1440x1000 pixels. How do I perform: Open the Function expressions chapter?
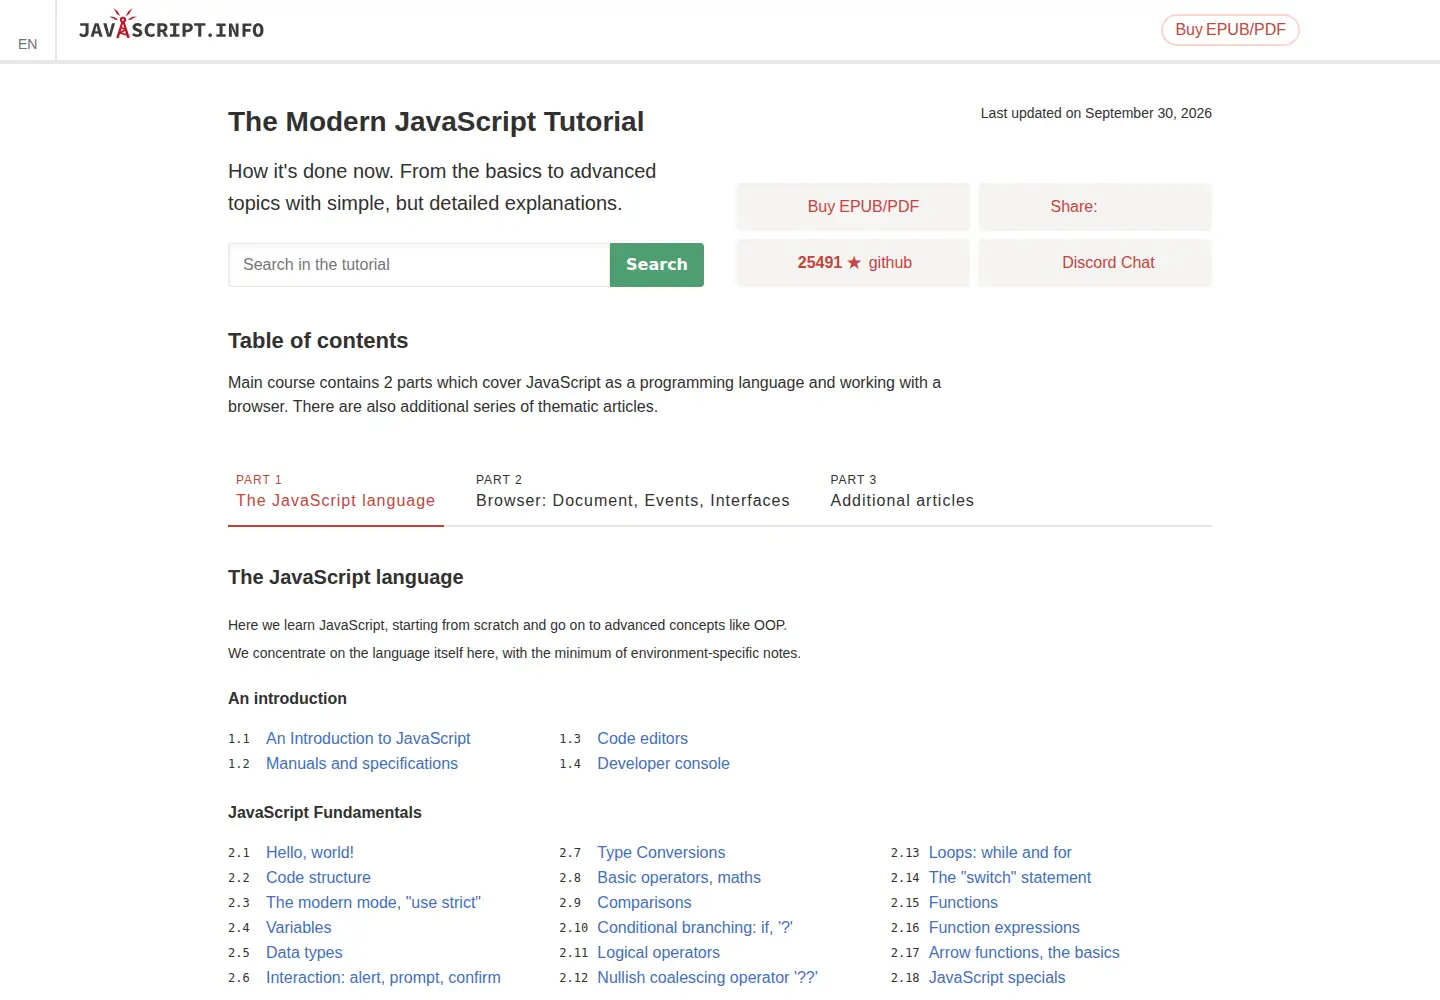pyautogui.click(x=1004, y=928)
